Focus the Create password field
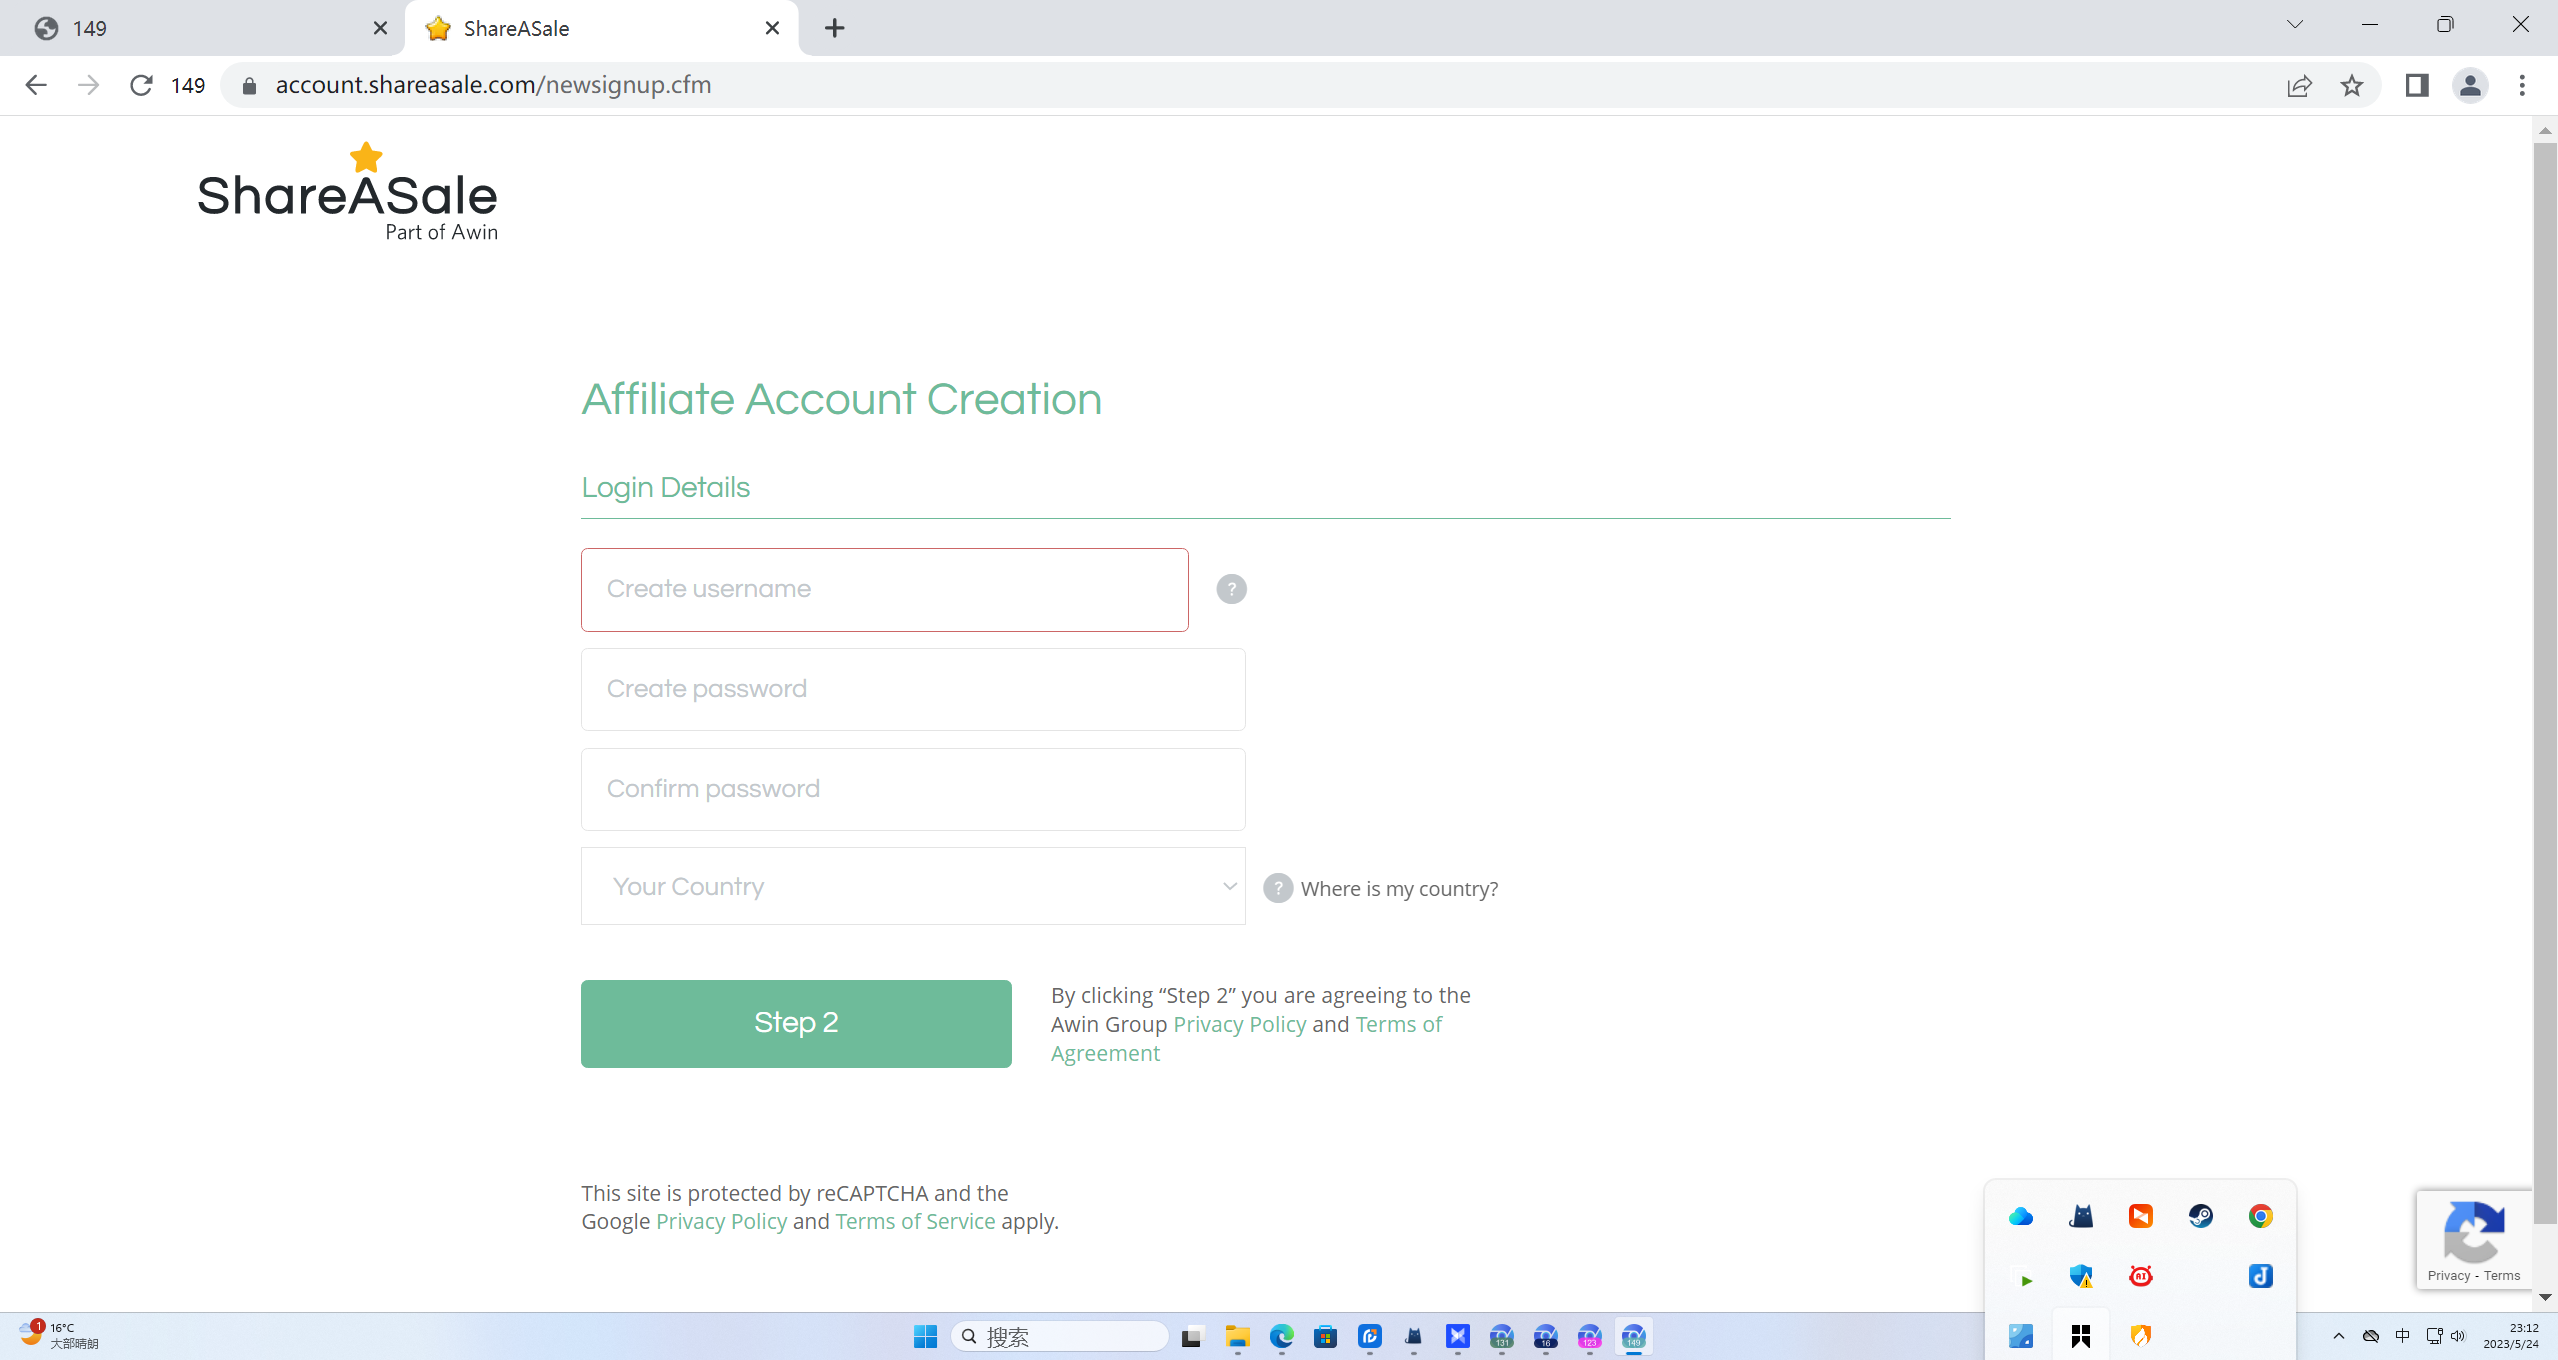Viewport: 2558px width, 1360px height. tap(912, 689)
